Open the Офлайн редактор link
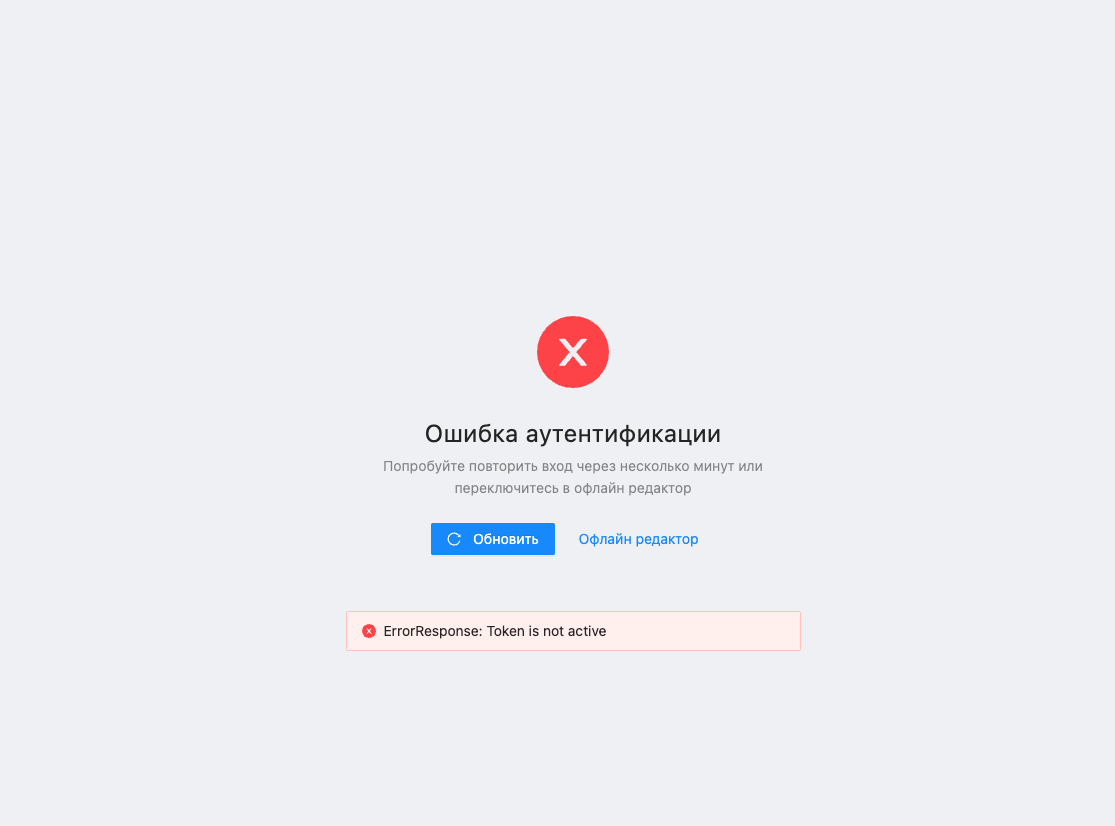 (638, 540)
